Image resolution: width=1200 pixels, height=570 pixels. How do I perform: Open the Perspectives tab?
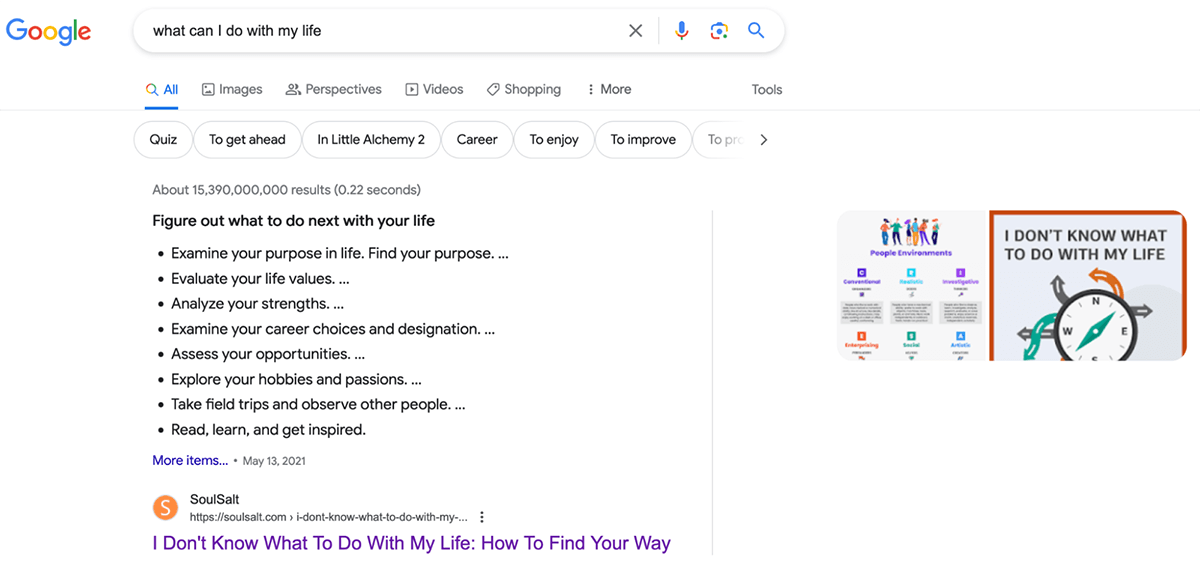coord(334,89)
